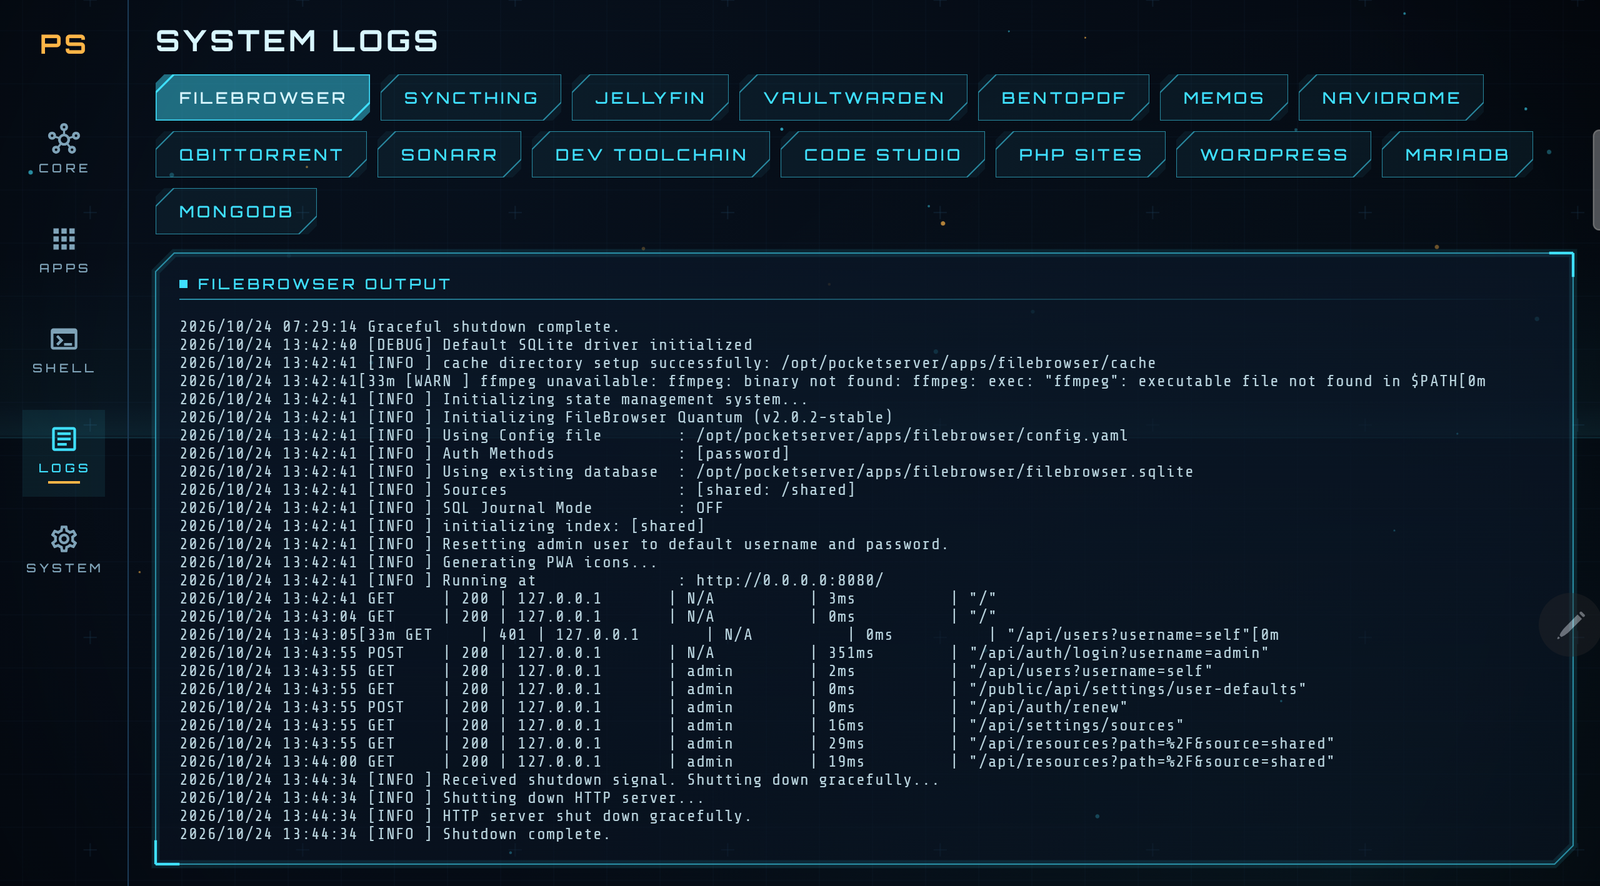
Task: Open the Shell terminal icon
Action: coord(64,339)
